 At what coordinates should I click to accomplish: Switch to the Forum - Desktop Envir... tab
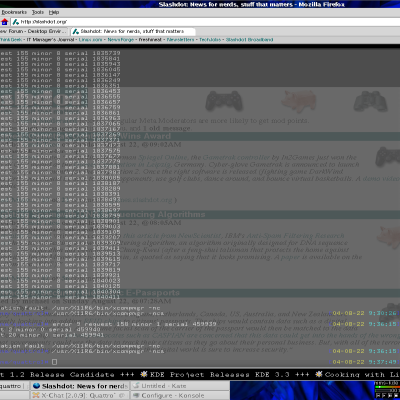pyautogui.click(x=34, y=31)
